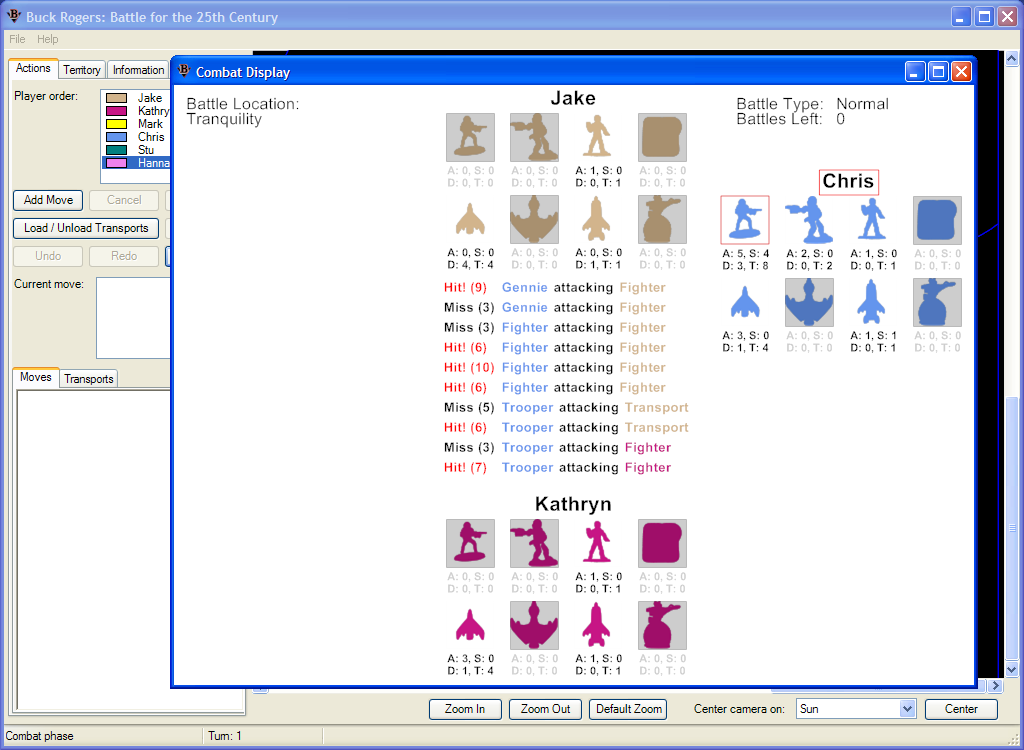Select Kathryn's fighter ship icon

[x=470, y=626]
